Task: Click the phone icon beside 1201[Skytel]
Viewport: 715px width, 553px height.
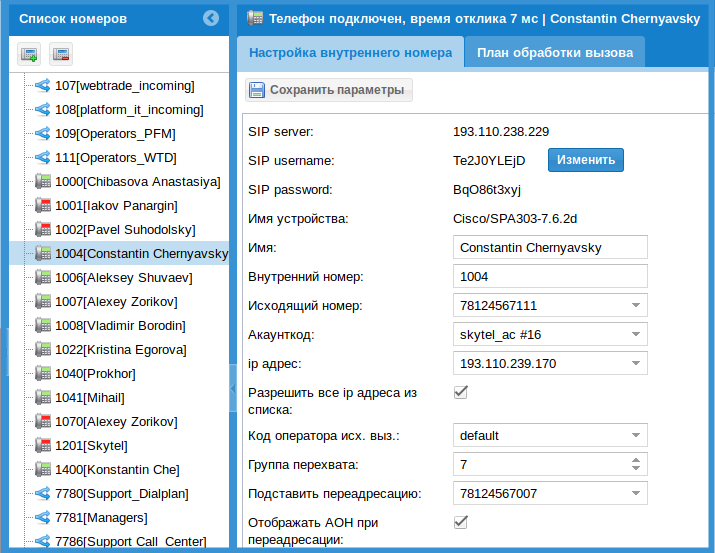Action: [x=43, y=446]
